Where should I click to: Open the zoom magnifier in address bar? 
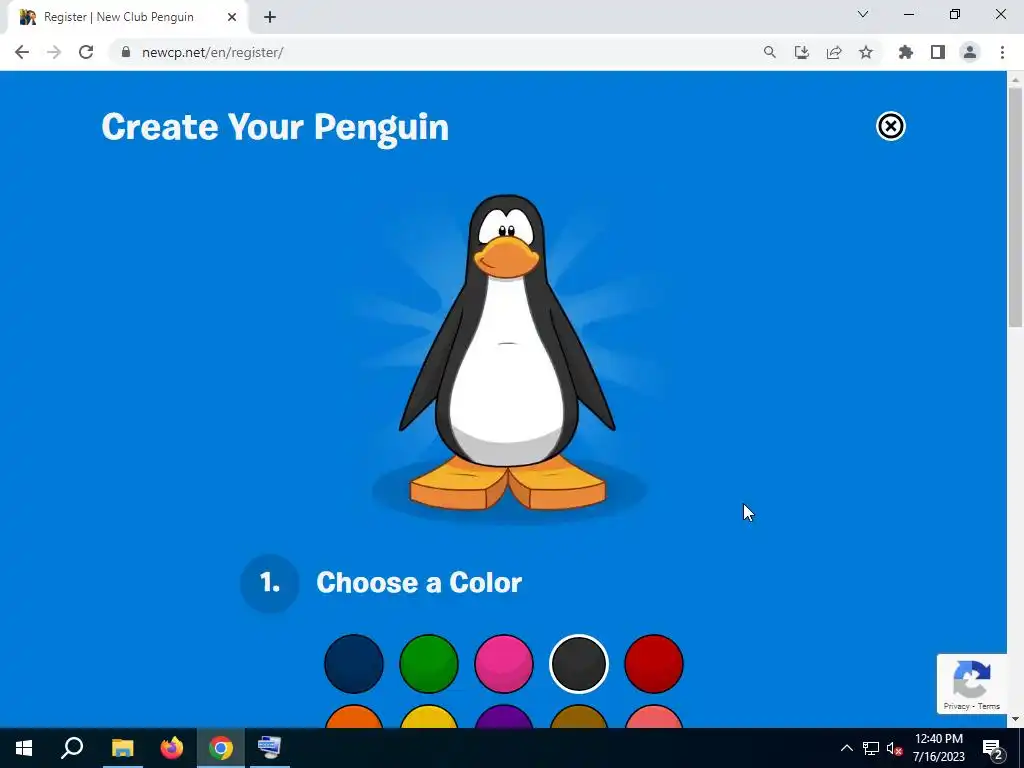[770, 52]
